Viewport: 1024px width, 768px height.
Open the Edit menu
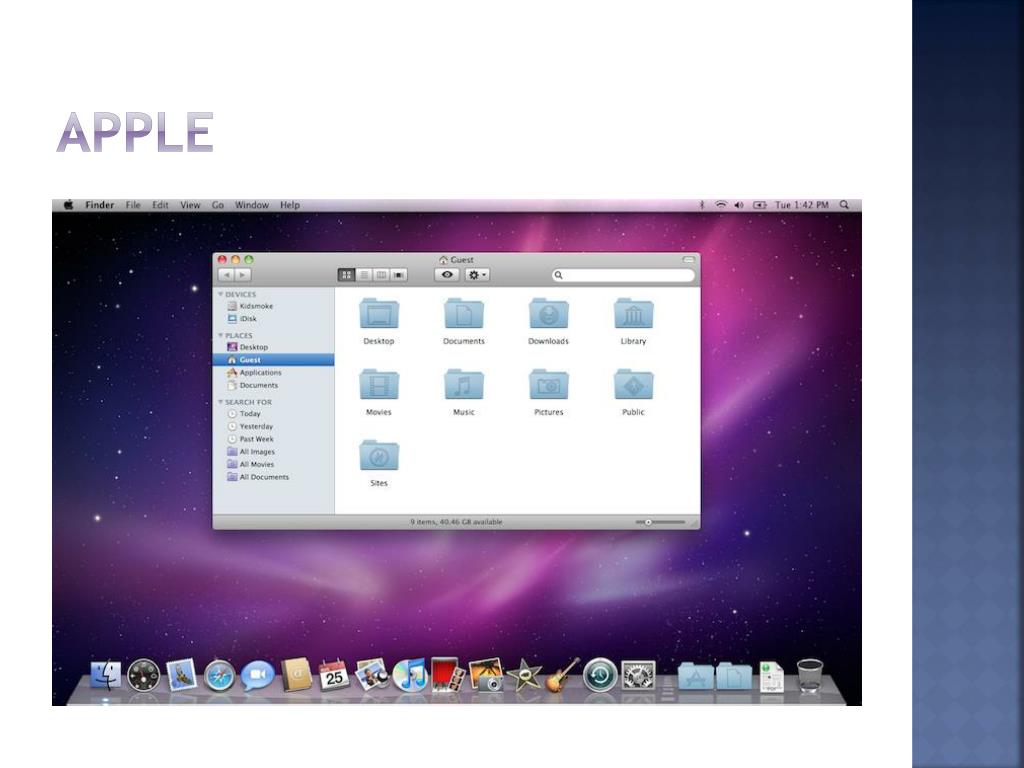(160, 205)
